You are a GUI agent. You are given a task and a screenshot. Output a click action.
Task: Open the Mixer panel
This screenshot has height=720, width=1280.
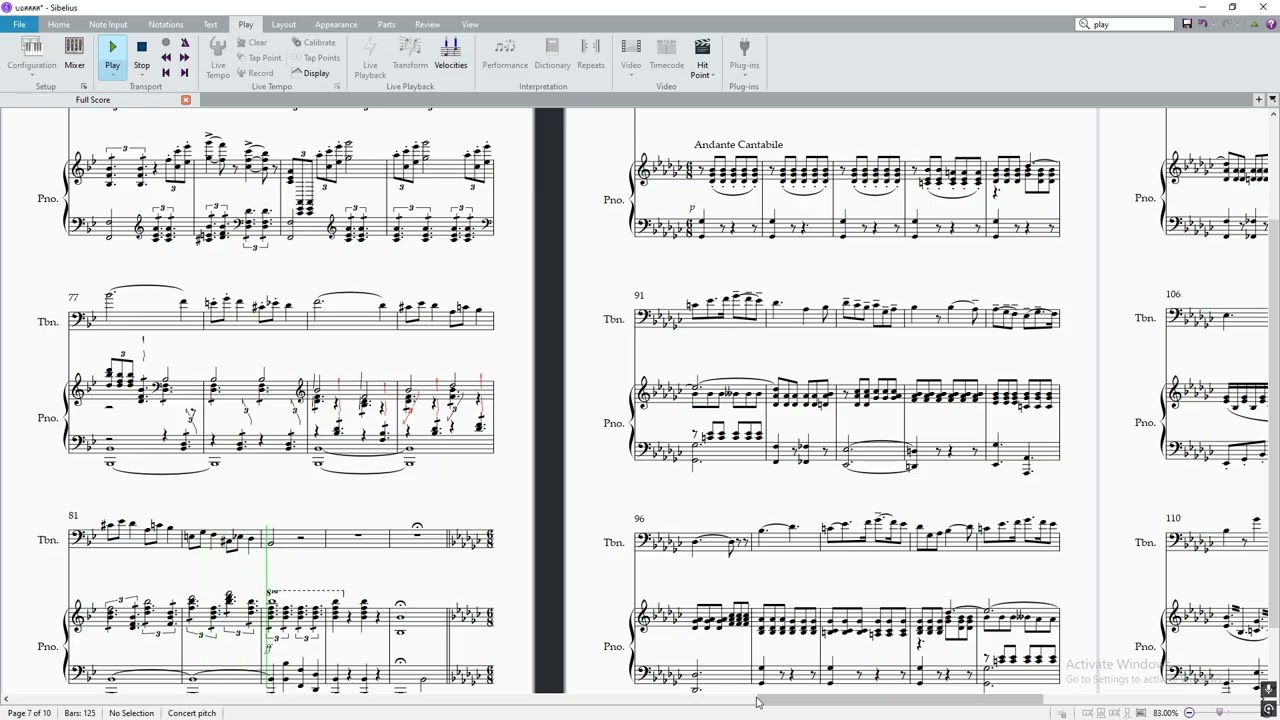click(74, 52)
